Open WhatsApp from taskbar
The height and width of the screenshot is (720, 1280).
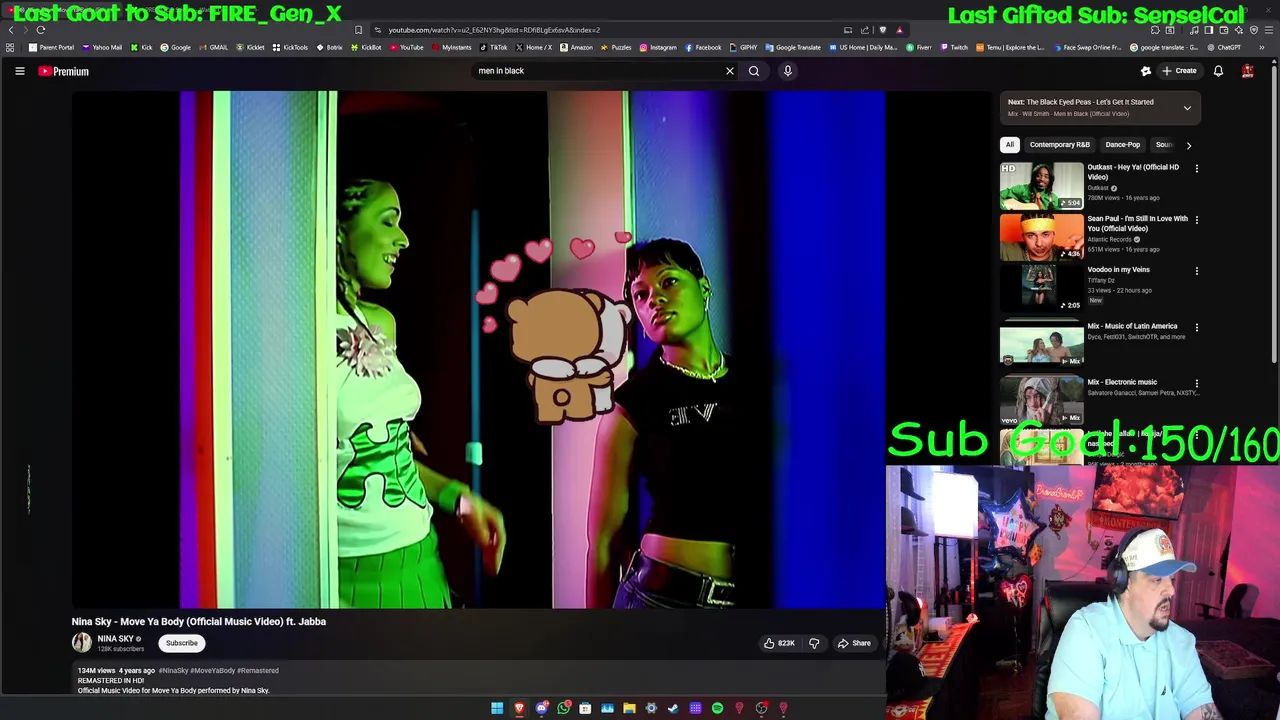point(564,708)
